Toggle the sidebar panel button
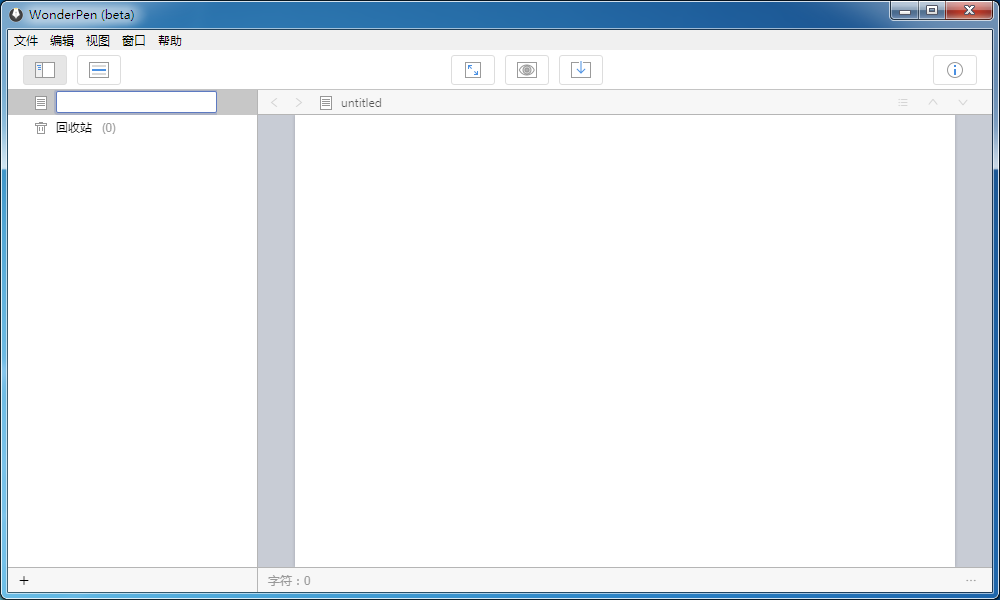1000x600 pixels. click(x=45, y=70)
